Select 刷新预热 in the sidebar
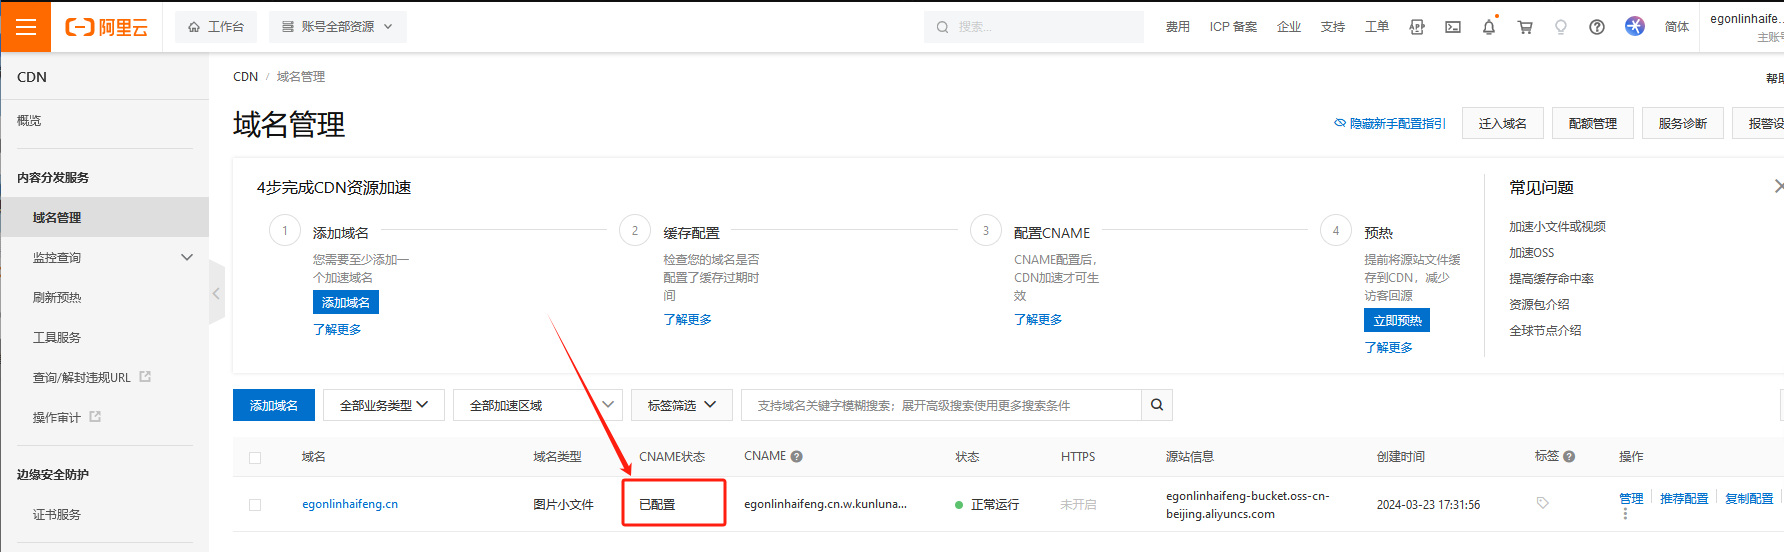The image size is (1784, 552). point(57,298)
